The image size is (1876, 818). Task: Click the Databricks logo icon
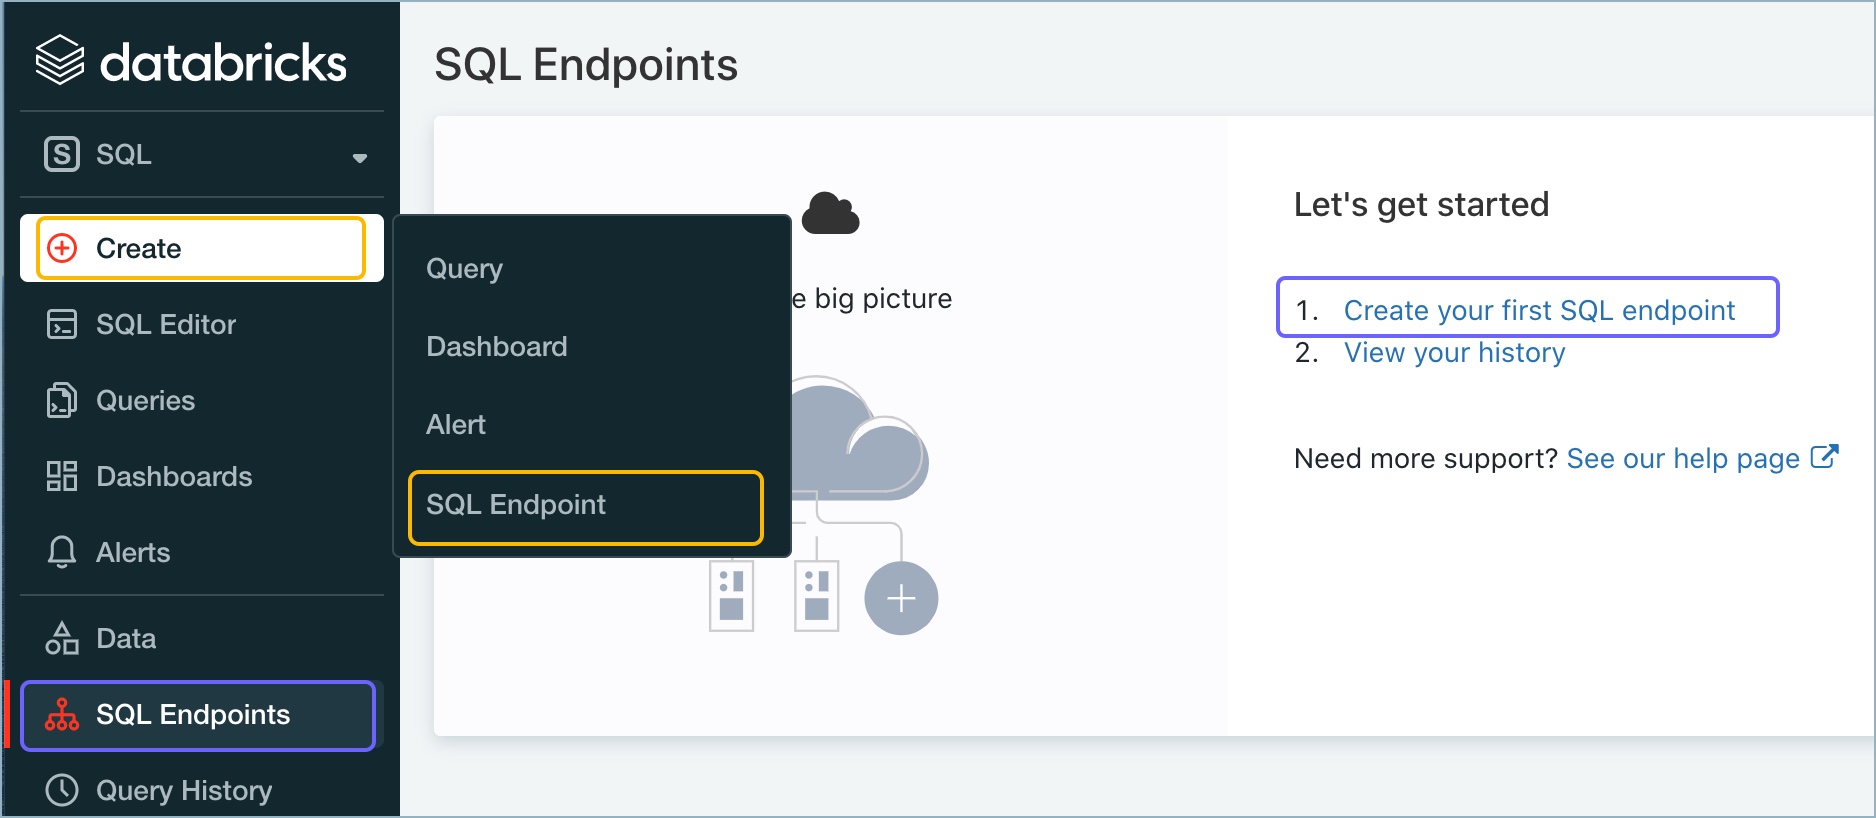tap(60, 60)
